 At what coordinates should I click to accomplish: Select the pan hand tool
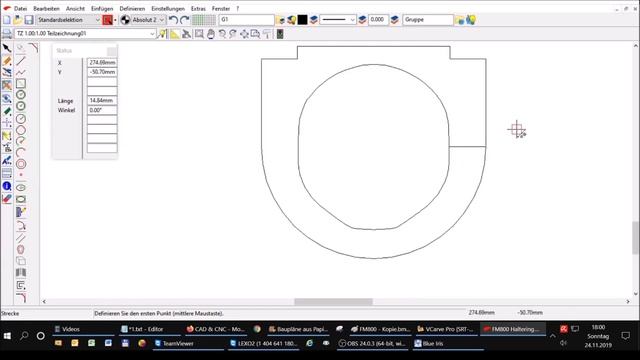[211, 34]
